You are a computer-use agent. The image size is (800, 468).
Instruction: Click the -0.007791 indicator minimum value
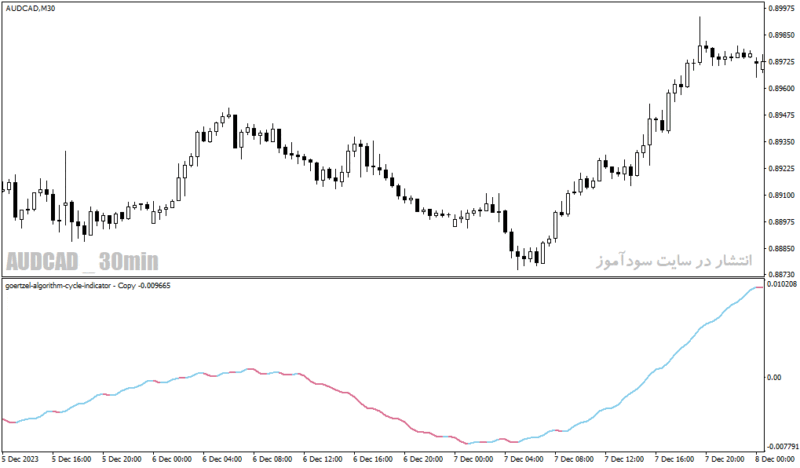pos(783,447)
